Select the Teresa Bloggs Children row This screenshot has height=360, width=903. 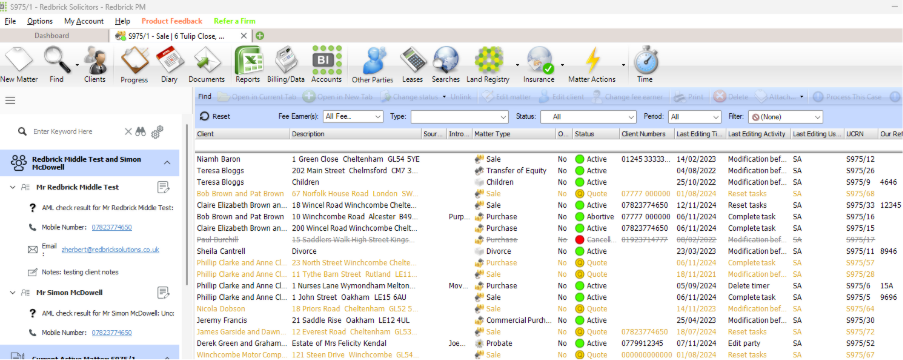tap(549, 182)
